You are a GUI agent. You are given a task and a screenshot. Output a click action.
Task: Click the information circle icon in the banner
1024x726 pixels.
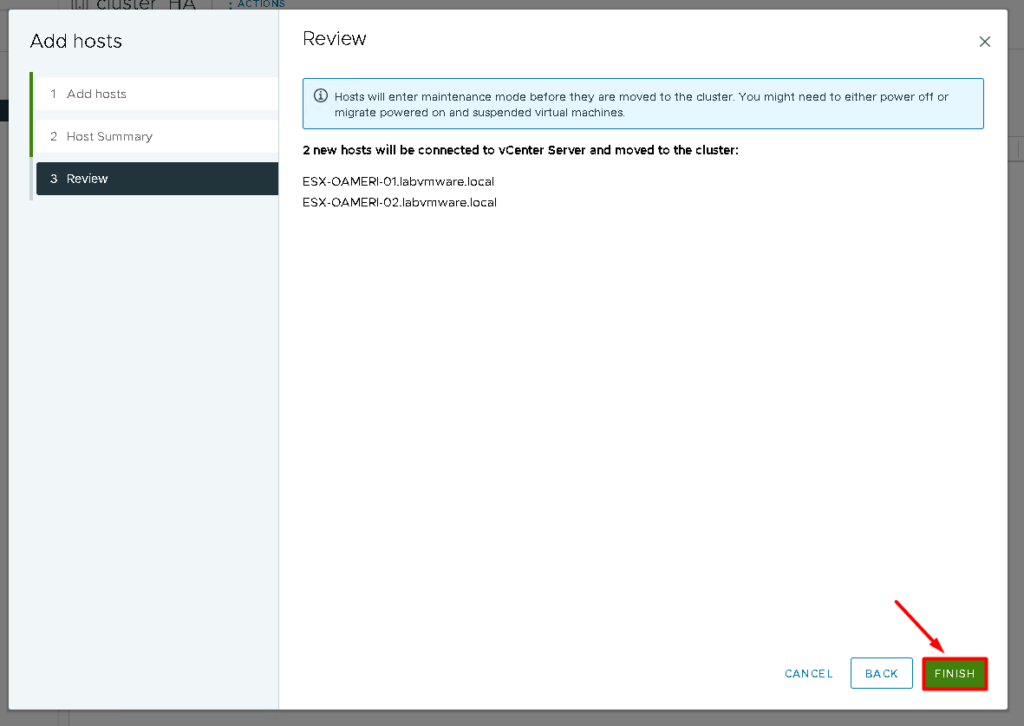coord(319,96)
